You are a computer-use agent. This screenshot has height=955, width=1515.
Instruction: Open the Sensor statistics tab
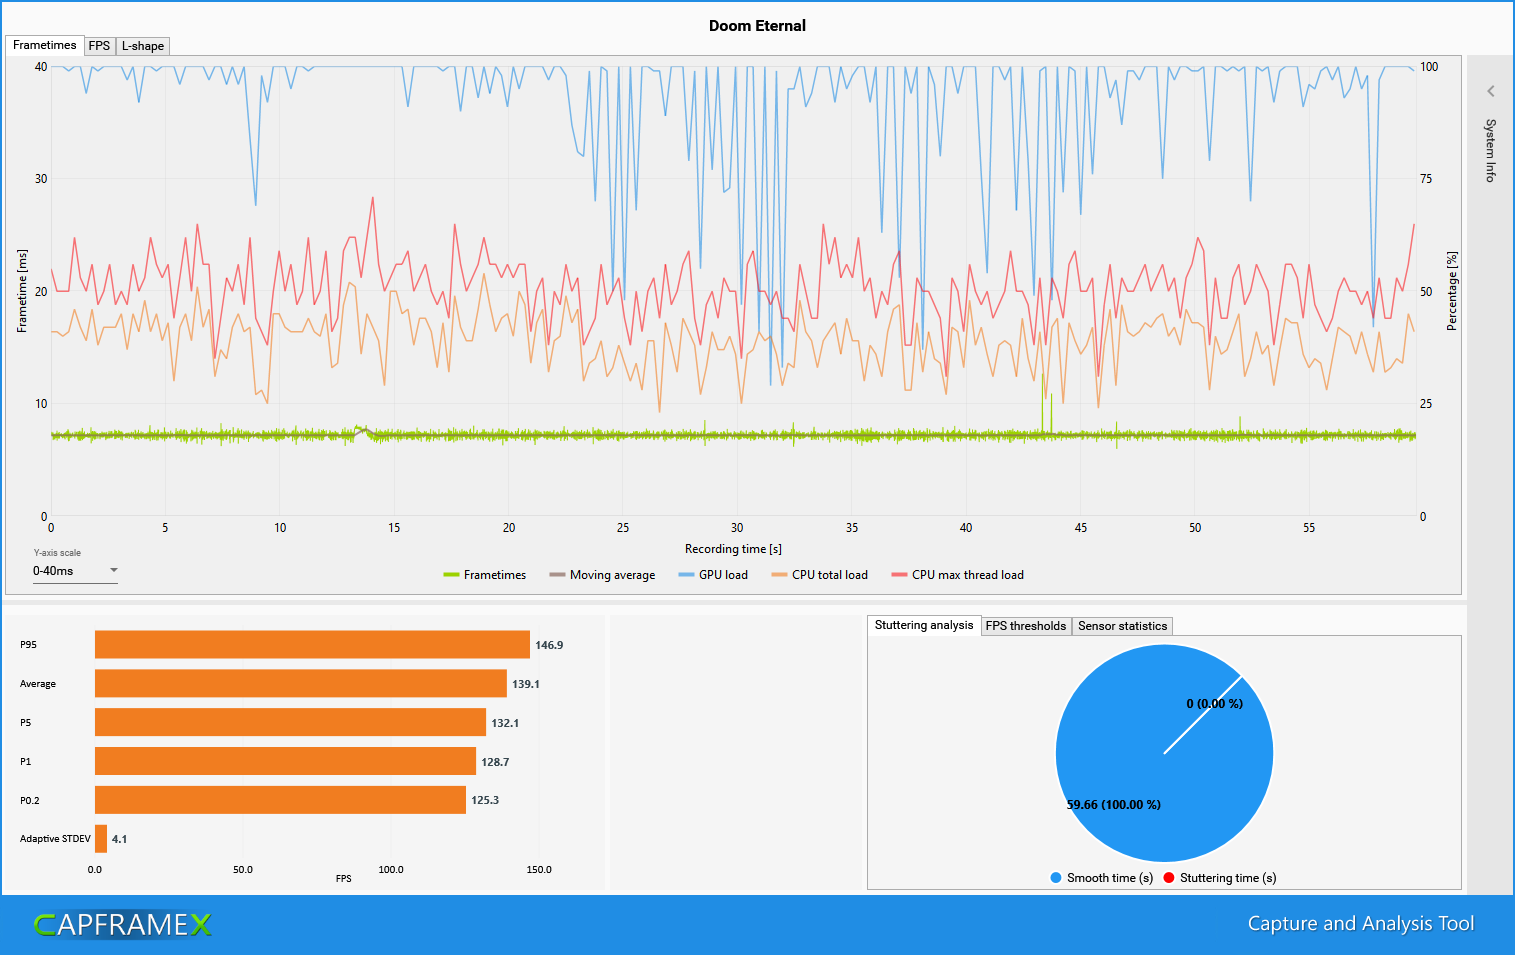(1122, 626)
